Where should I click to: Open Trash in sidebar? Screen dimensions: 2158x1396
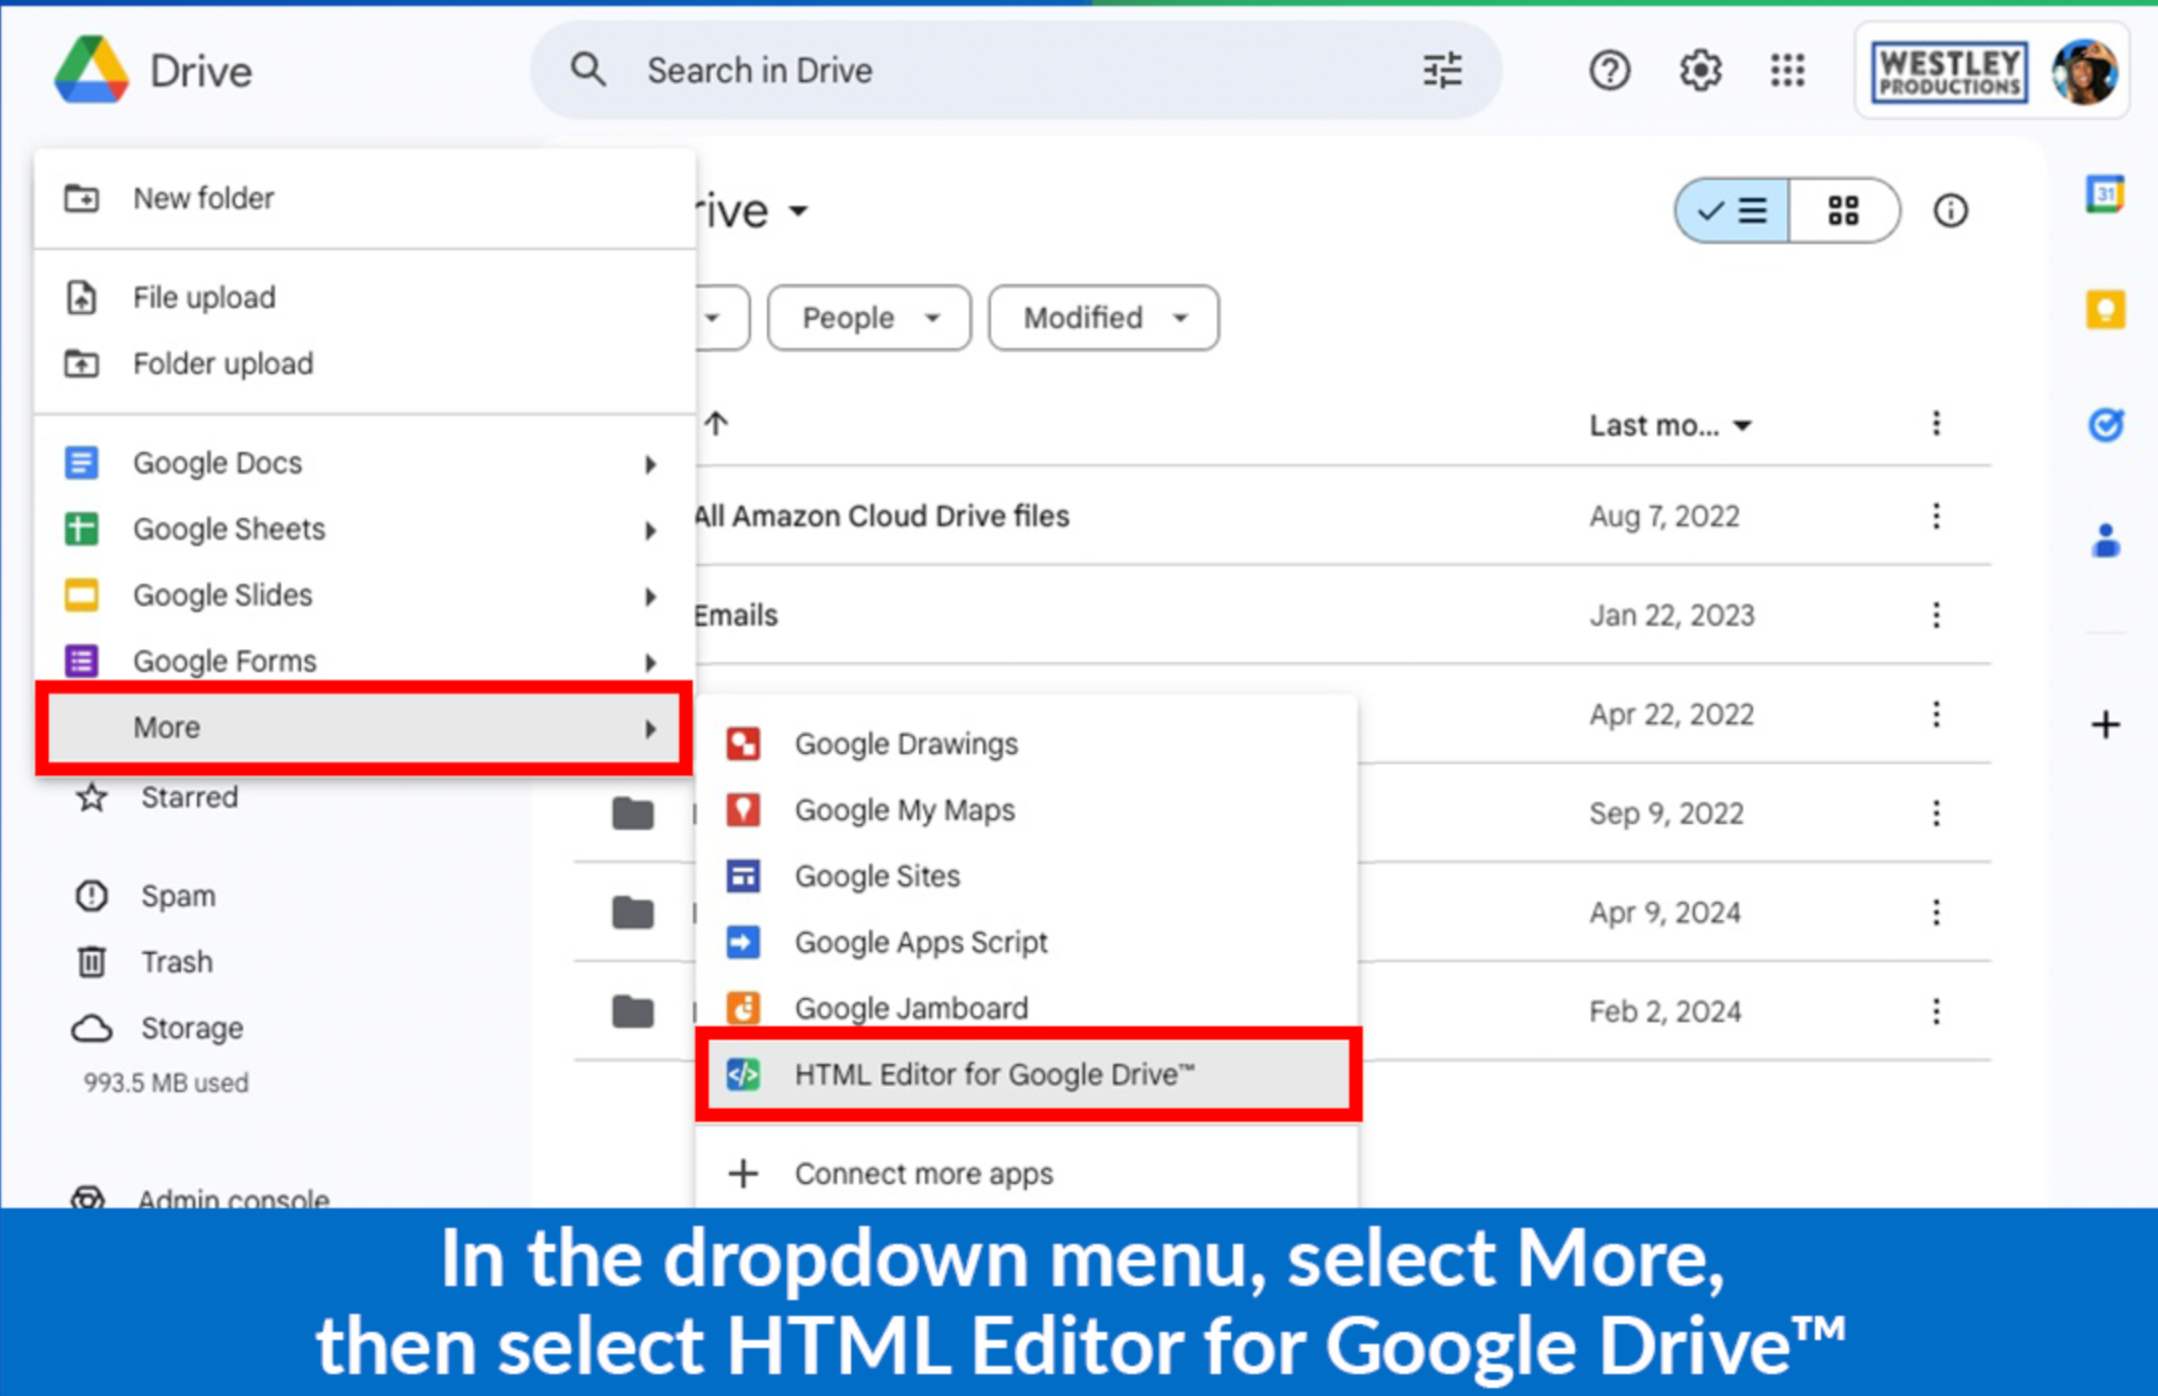tap(146, 961)
